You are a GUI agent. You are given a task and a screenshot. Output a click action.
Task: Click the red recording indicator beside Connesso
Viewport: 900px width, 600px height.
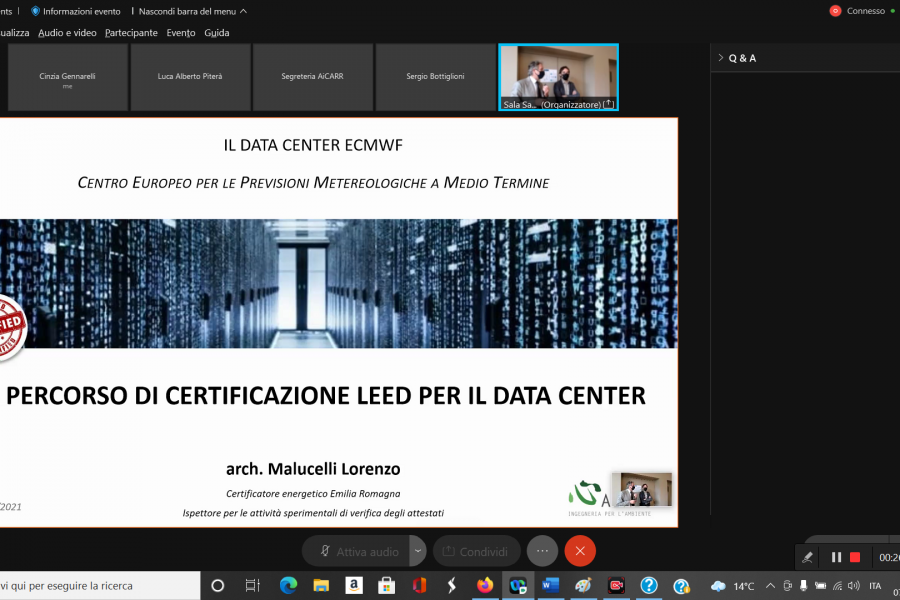835,11
